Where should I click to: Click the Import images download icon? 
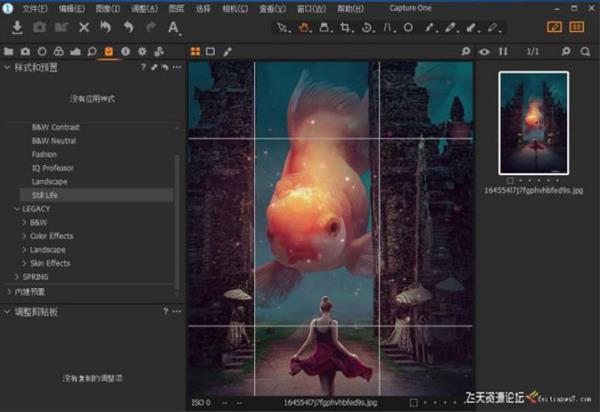(x=17, y=27)
